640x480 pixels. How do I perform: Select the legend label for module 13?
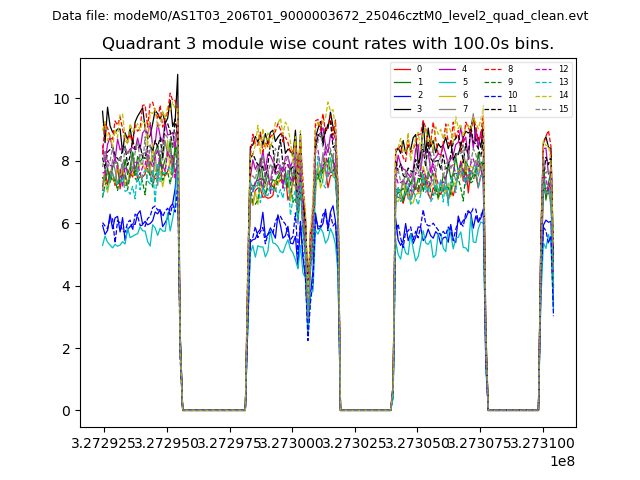tap(563, 82)
